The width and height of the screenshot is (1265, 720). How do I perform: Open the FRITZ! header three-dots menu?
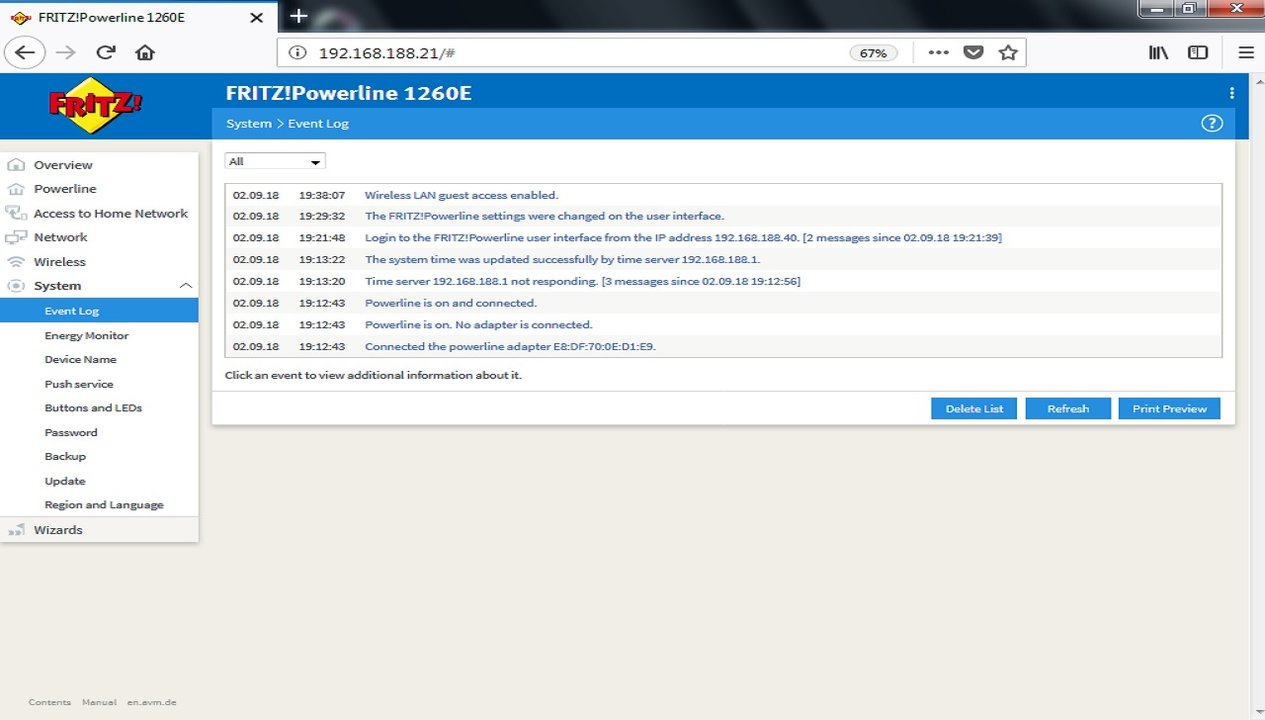pyautogui.click(x=1231, y=93)
